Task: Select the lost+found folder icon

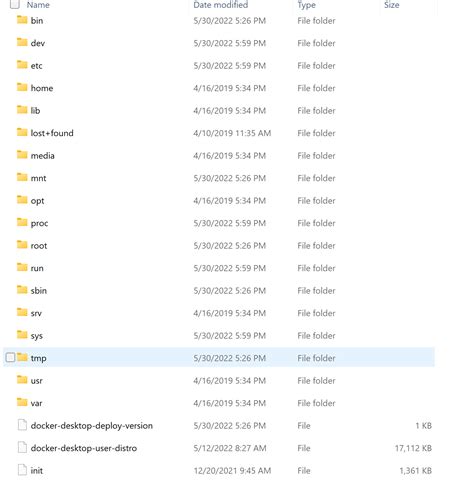Action: tap(22, 133)
